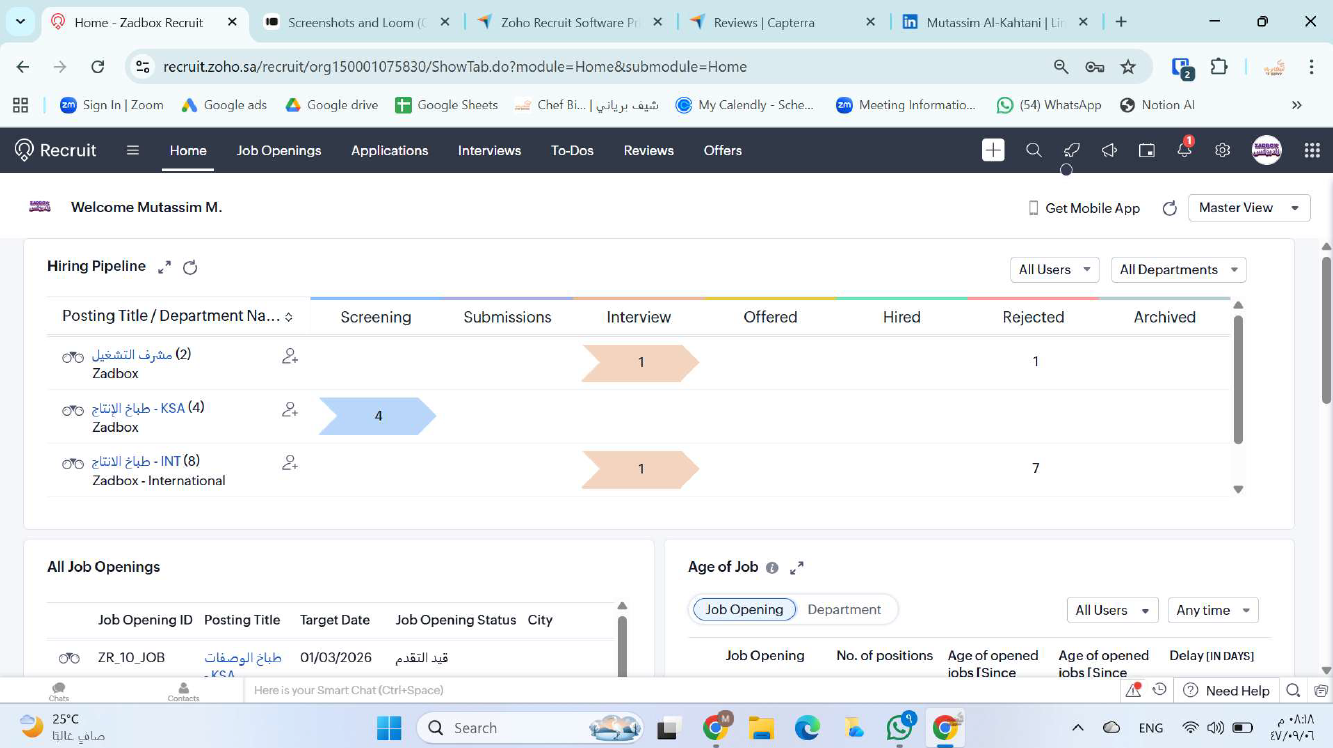
Task: Click the Smart Chat input field
Action: click(x=680, y=690)
